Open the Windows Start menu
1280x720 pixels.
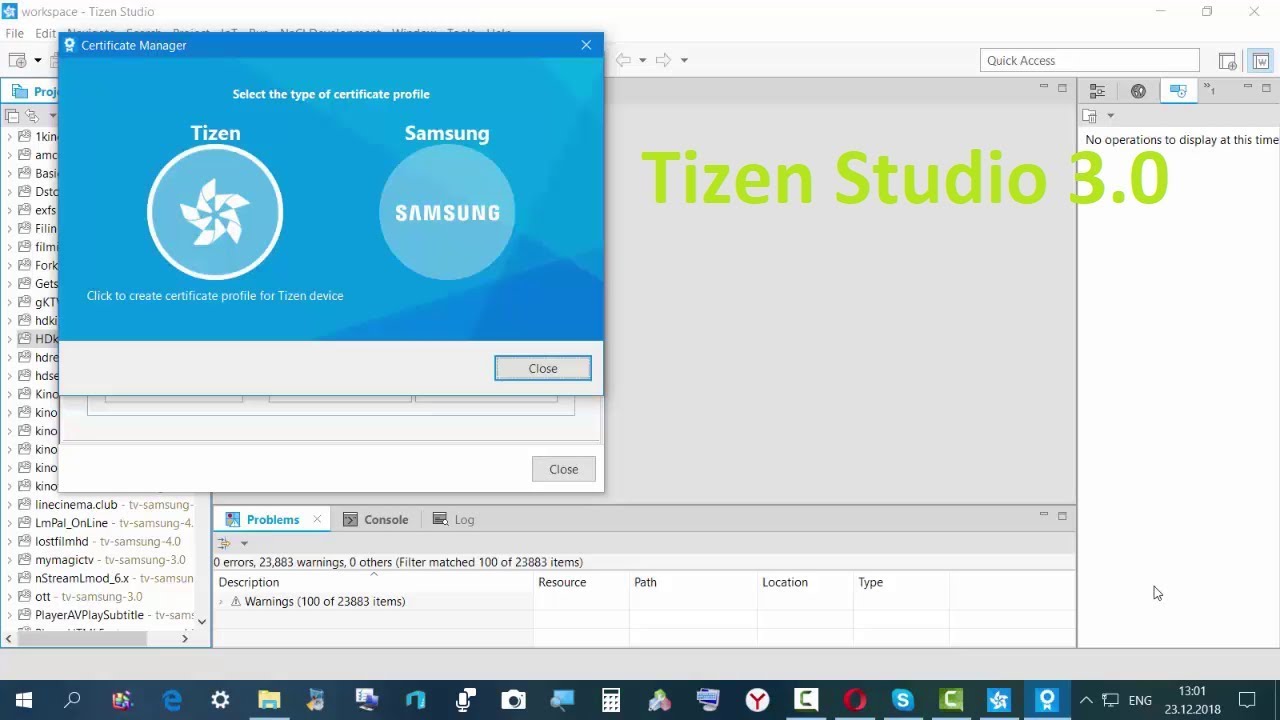24,700
